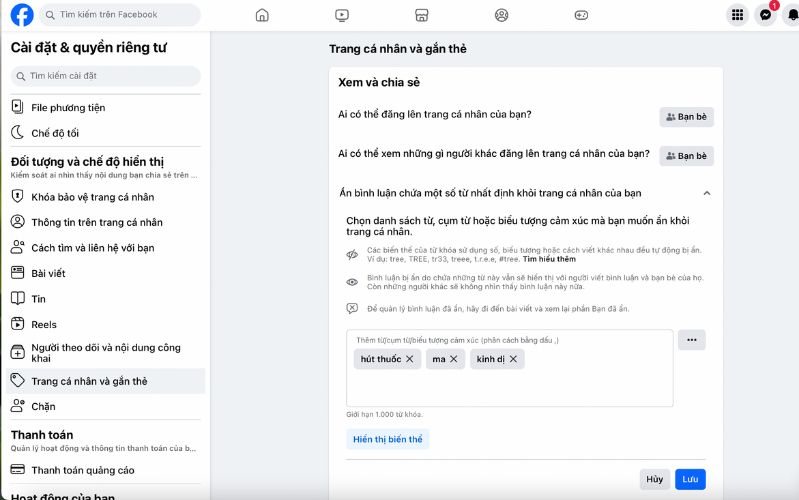Open 'Người theo dõi và nội dung công khai'
This screenshot has width=799, height=500.
[x=105, y=353]
